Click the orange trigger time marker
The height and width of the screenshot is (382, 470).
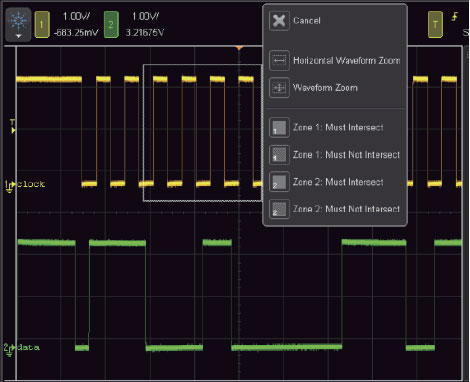coord(239,48)
